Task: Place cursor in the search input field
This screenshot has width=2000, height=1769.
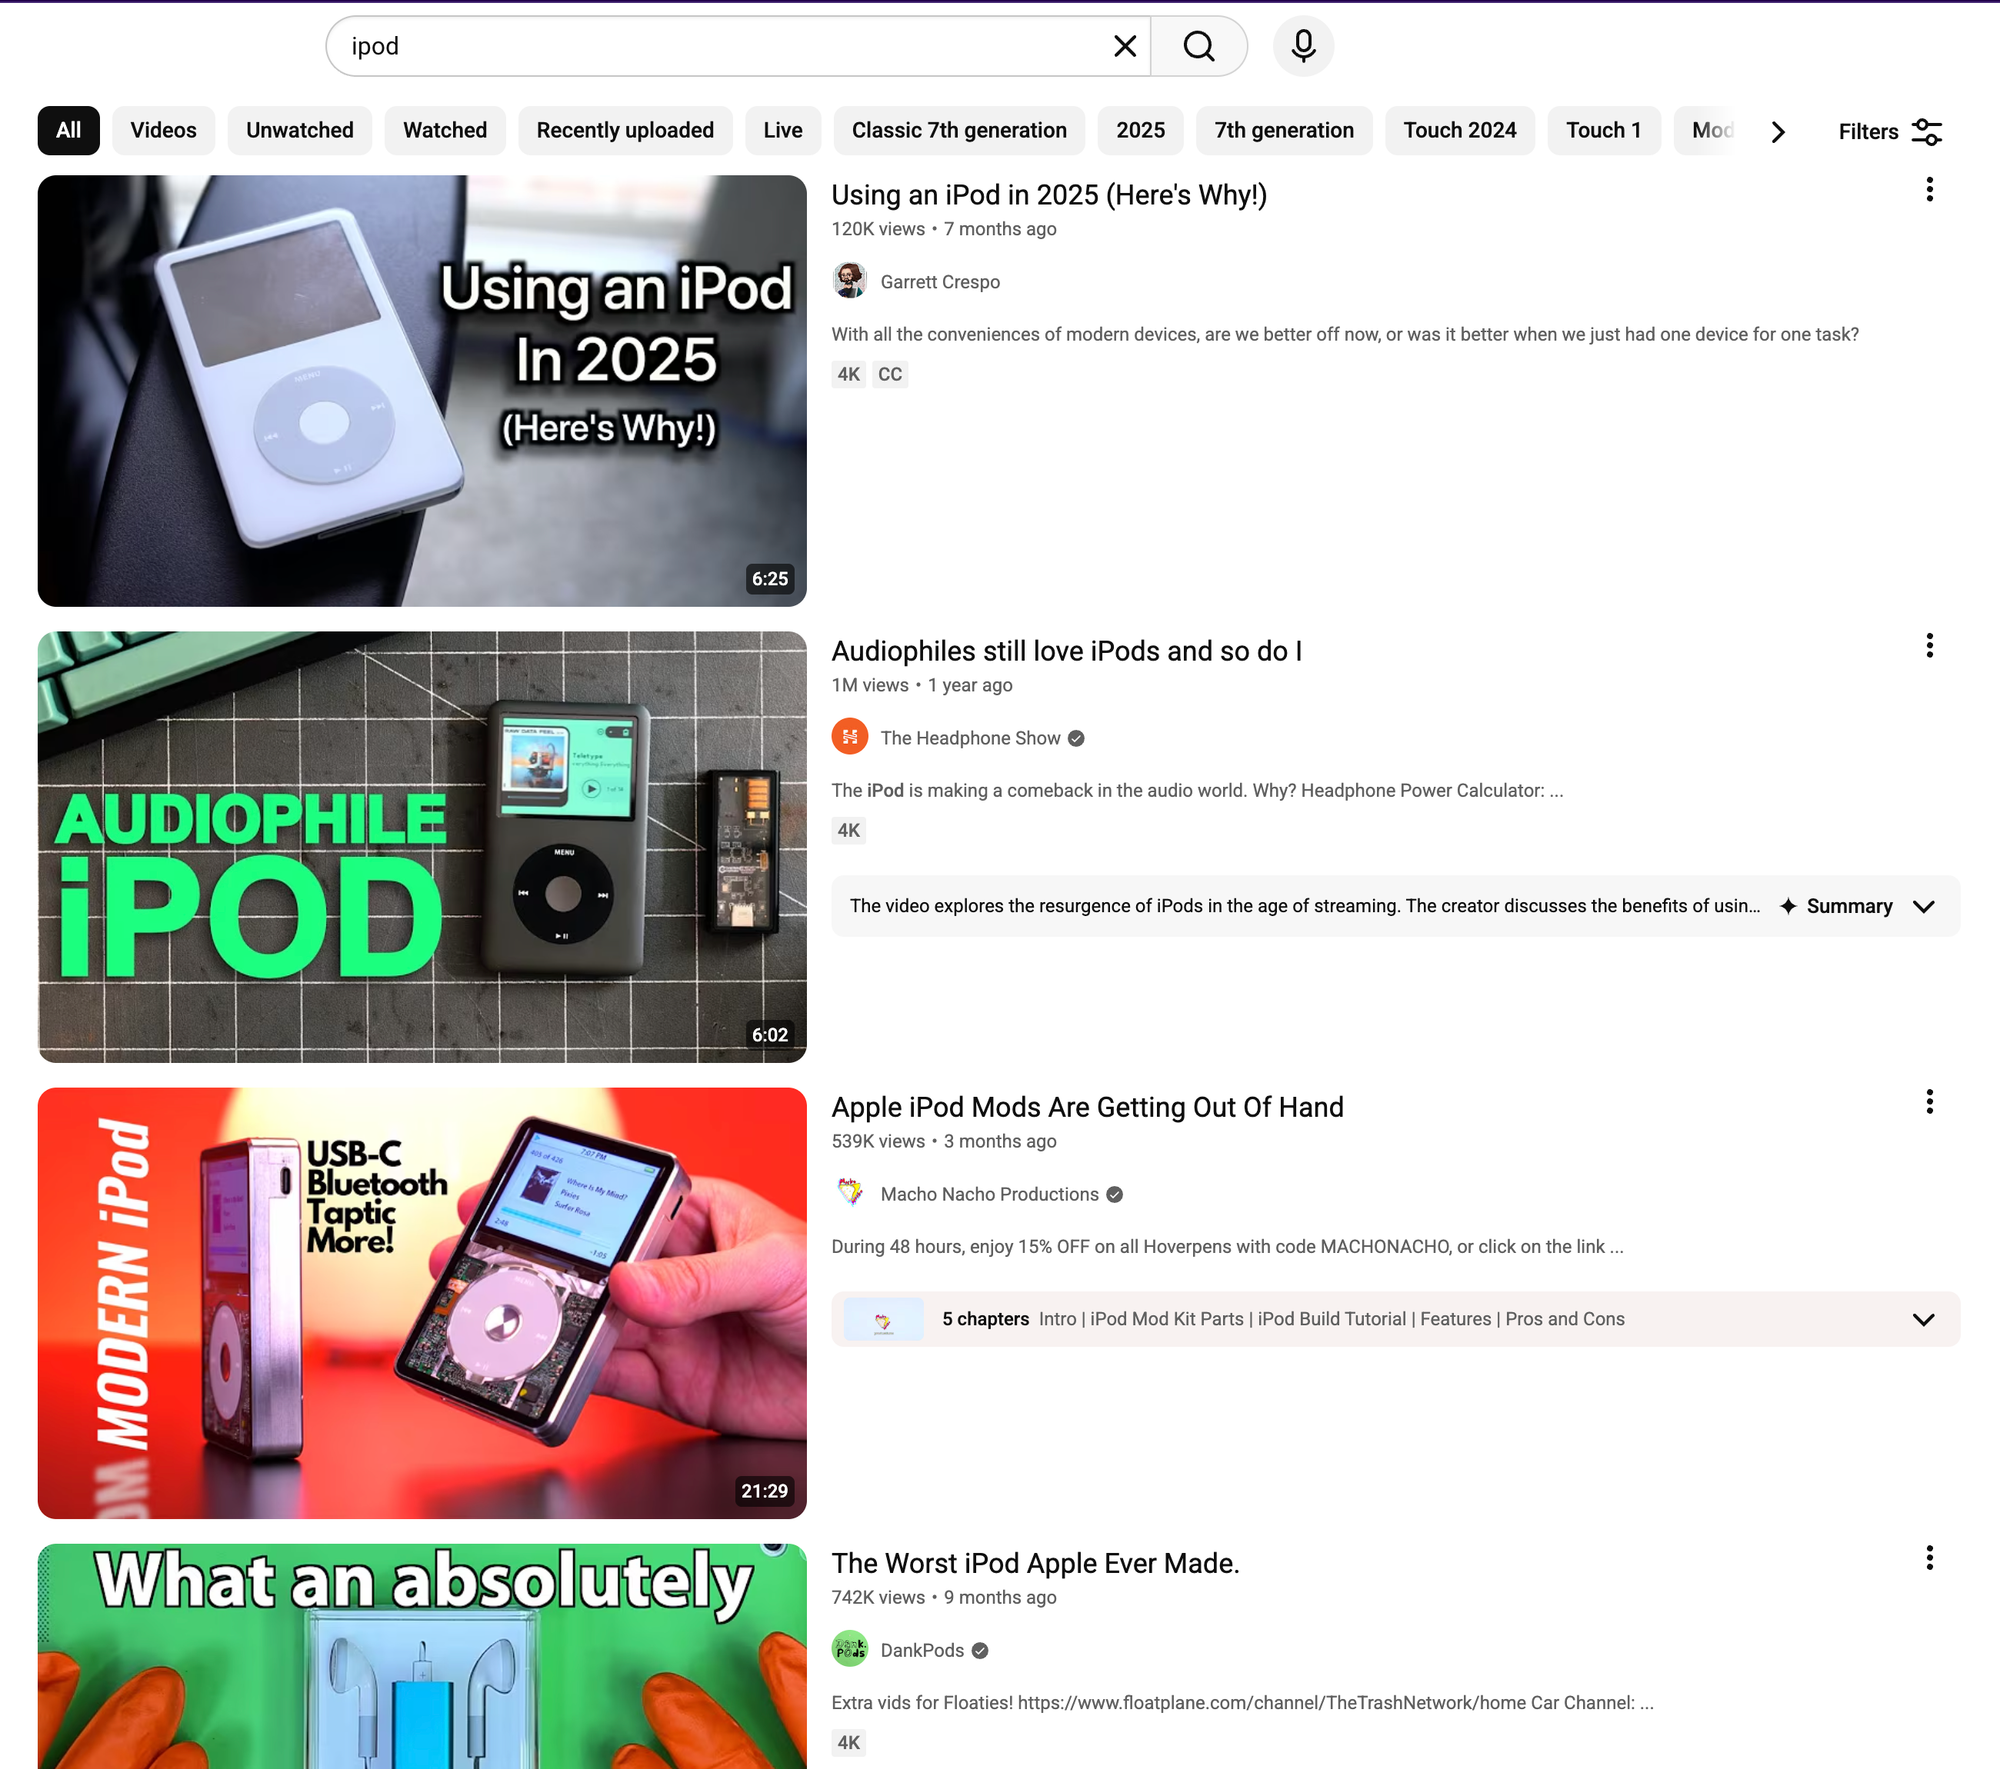Action: coord(700,46)
